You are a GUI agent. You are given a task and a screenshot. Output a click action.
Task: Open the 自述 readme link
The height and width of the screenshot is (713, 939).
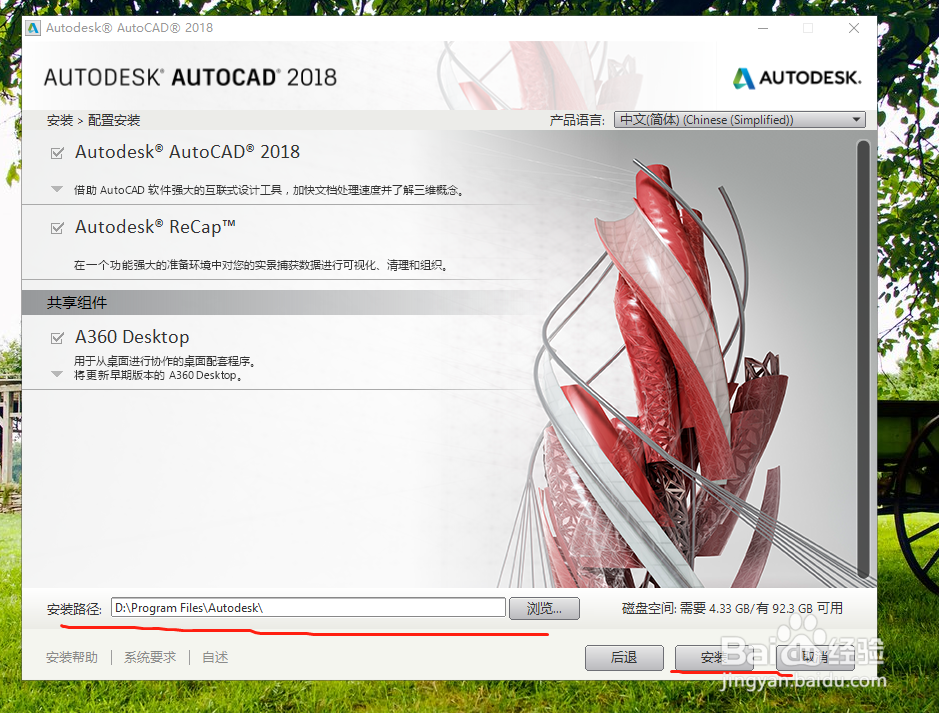pyautogui.click(x=215, y=657)
